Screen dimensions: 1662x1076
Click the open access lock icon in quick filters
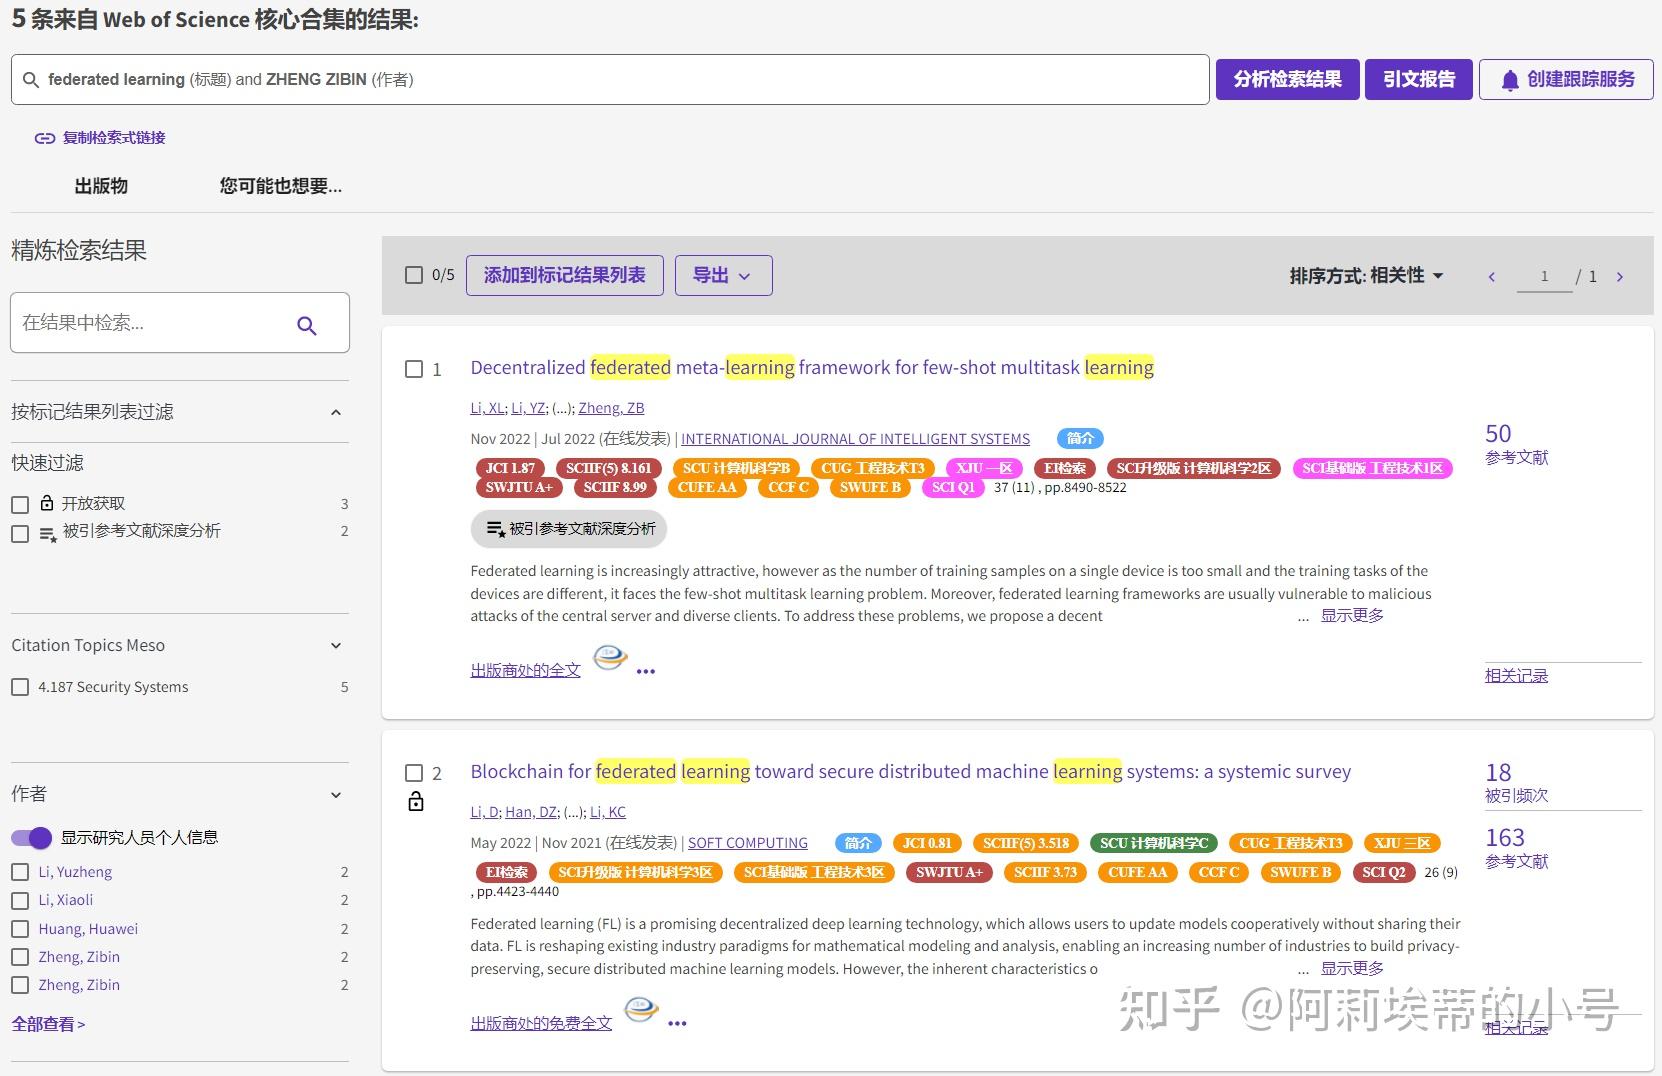(x=46, y=503)
